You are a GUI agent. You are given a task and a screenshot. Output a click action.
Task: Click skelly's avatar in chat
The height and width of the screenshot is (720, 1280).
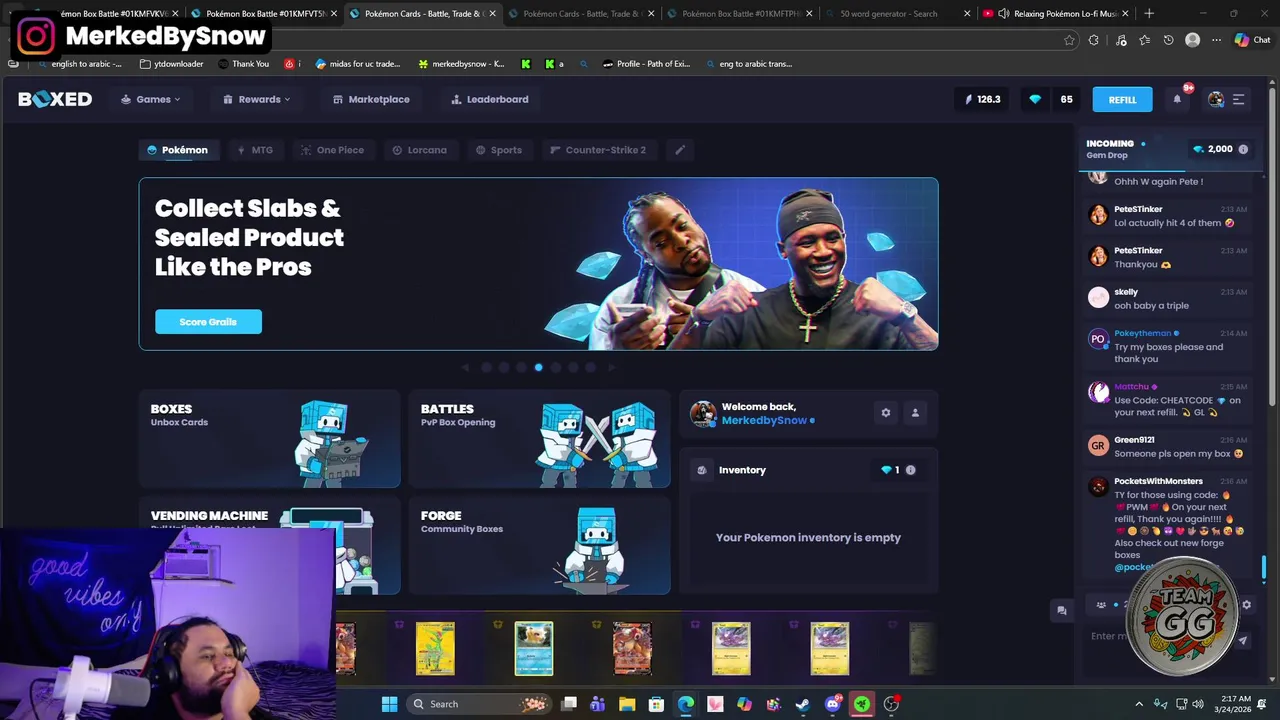(x=1098, y=298)
